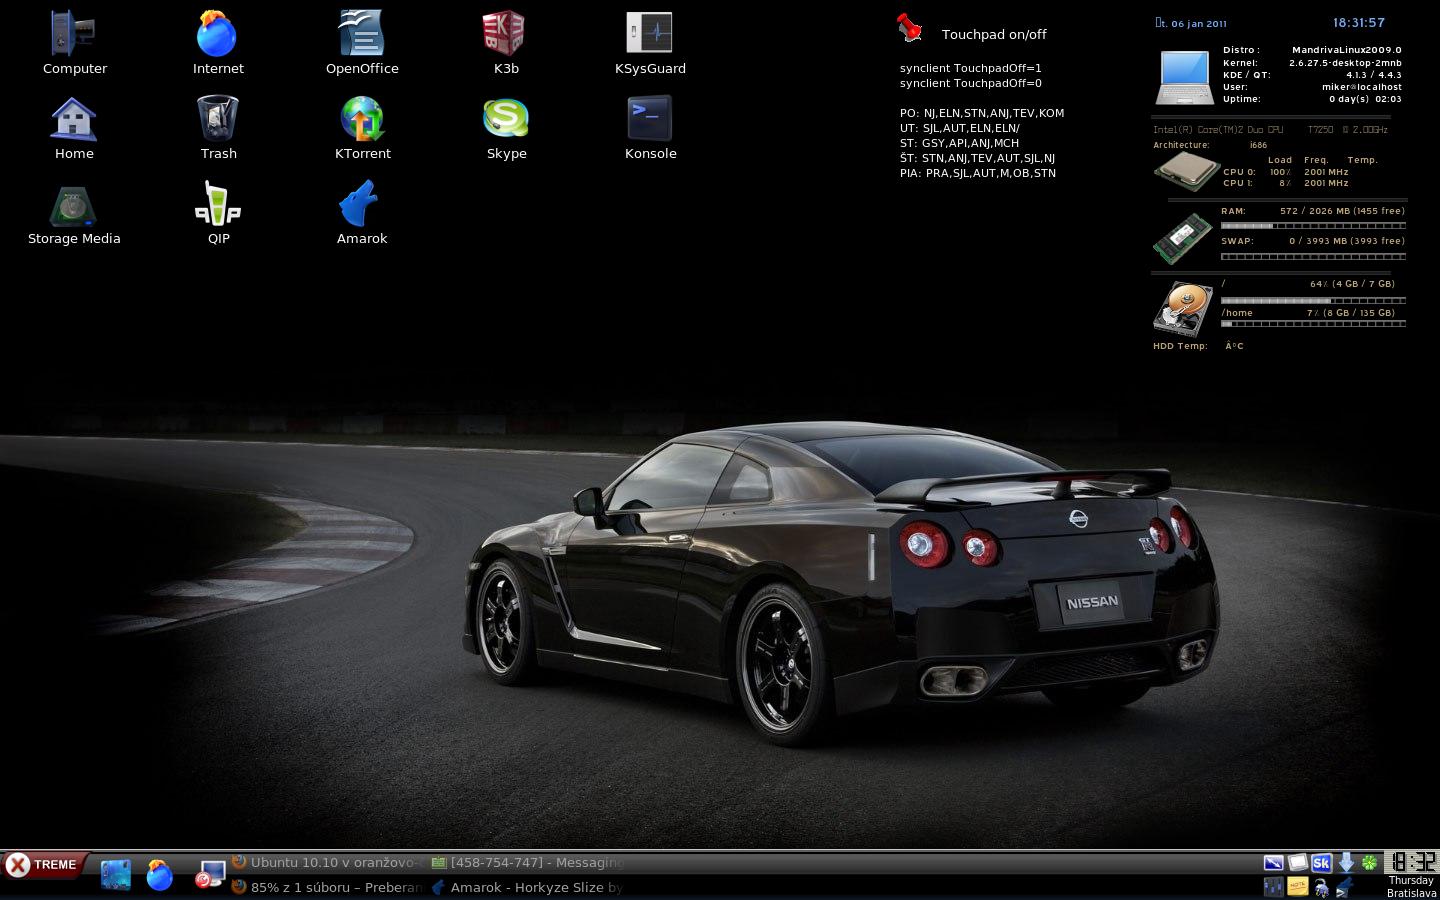Open the XTREME start menu button
Image resolution: width=1440 pixels, height=900 pixels.
click(45, 865)
